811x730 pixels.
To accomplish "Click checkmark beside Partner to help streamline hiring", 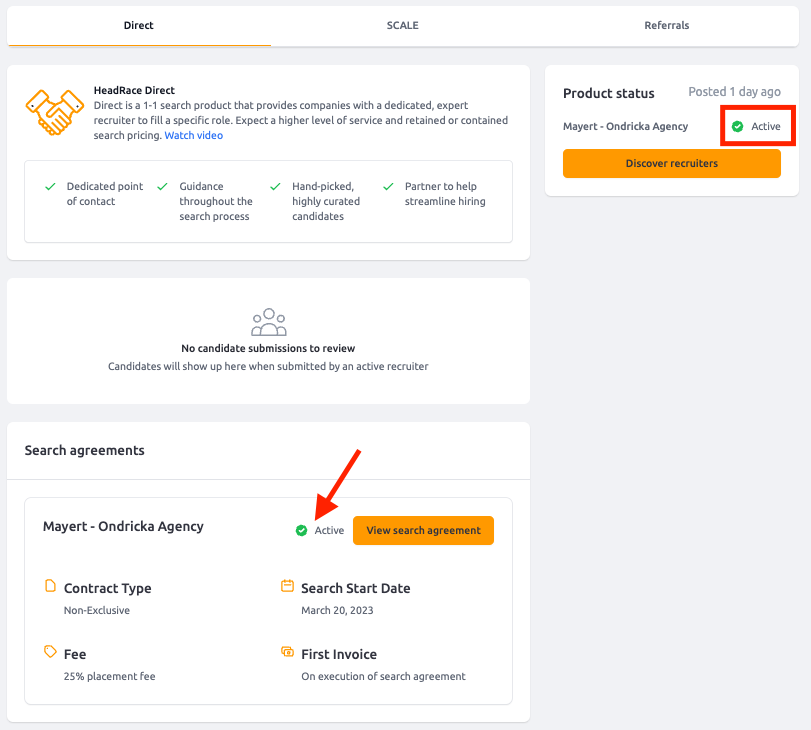I will [x=388, y=186].
